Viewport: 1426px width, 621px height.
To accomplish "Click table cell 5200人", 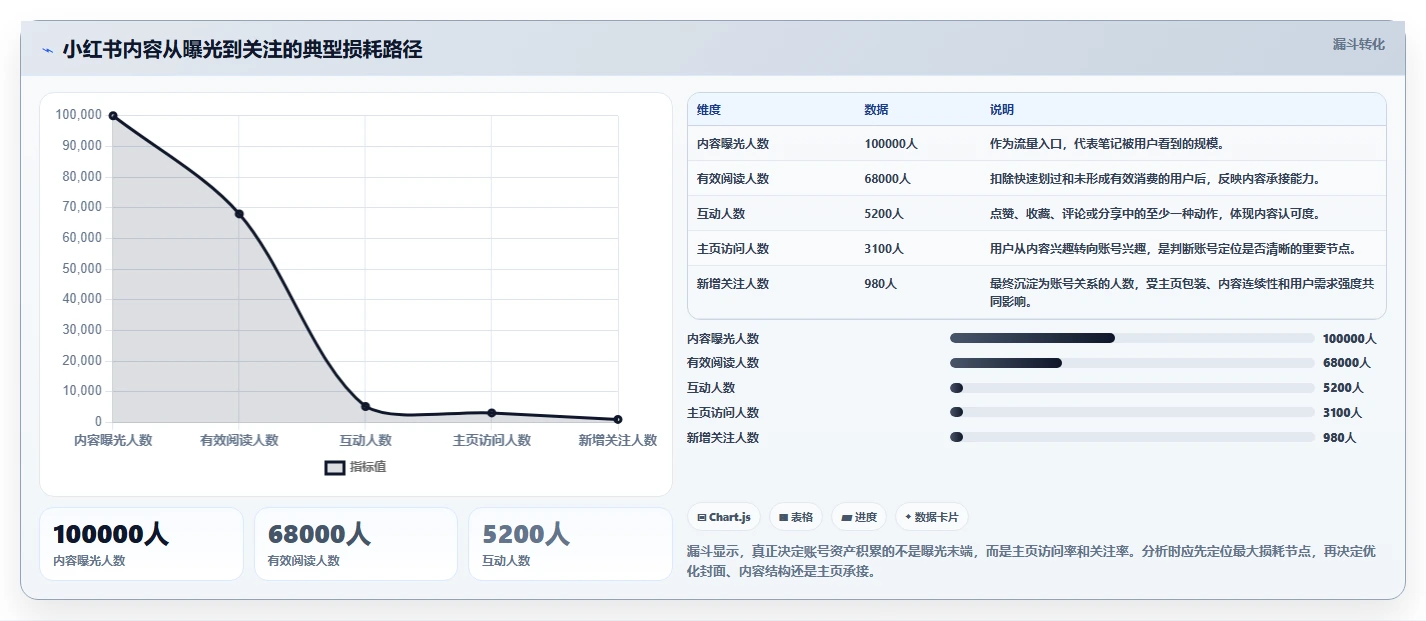I will point(884,214).
